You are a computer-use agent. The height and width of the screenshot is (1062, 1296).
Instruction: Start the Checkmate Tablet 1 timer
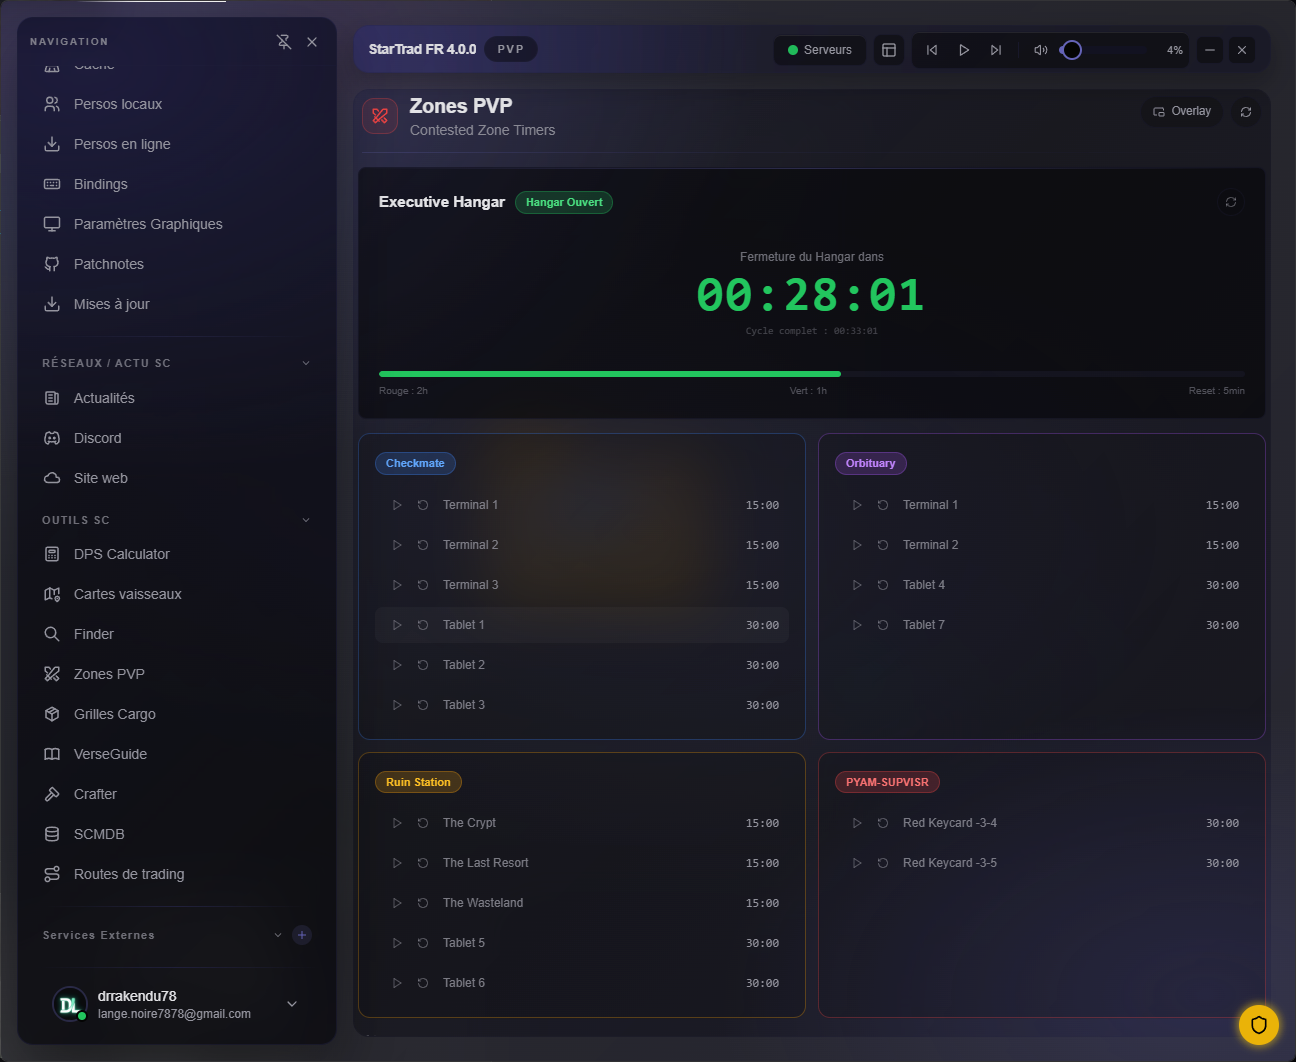coord(397,625)
